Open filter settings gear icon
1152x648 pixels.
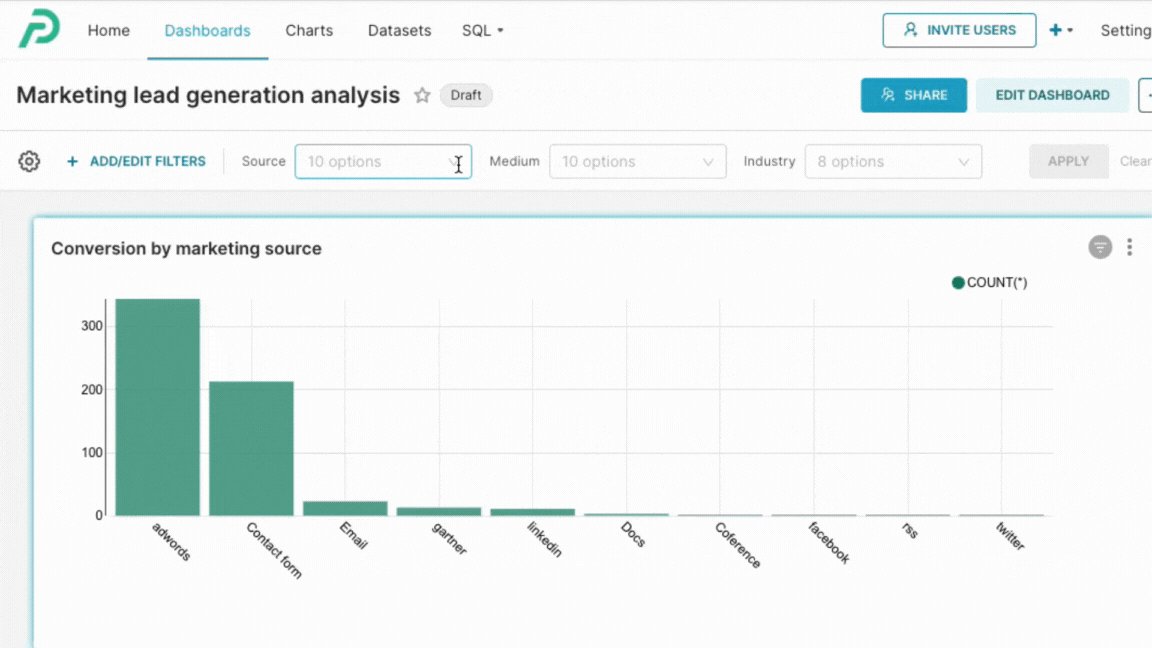pos(29,161)
